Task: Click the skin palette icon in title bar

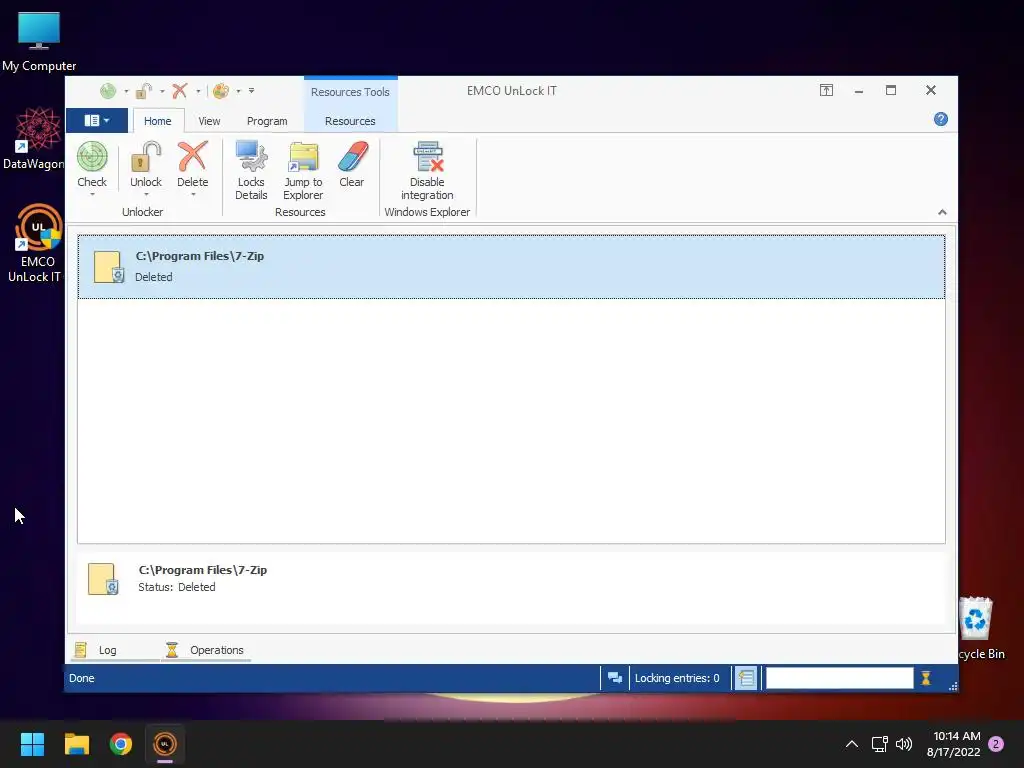Action: (221, 91)
